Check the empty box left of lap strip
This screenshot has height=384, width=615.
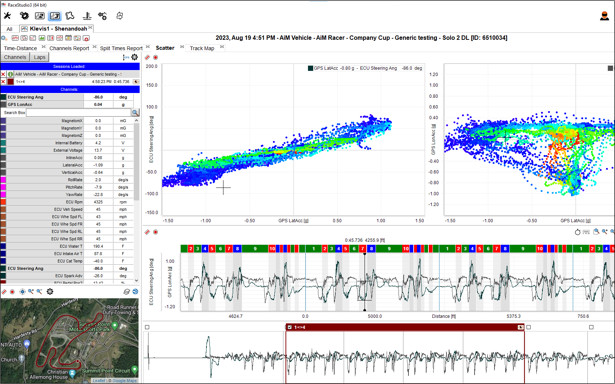[x=147, y=327]
